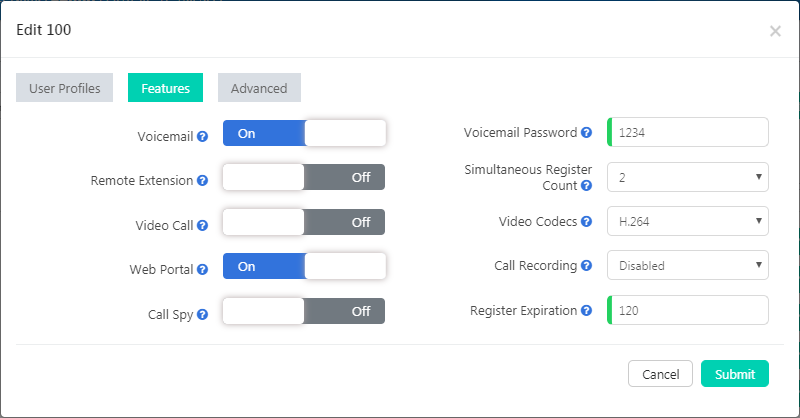Turn on the Call Spy toggle
Viewport: 800px width, 418px height.
pos(304,311)
